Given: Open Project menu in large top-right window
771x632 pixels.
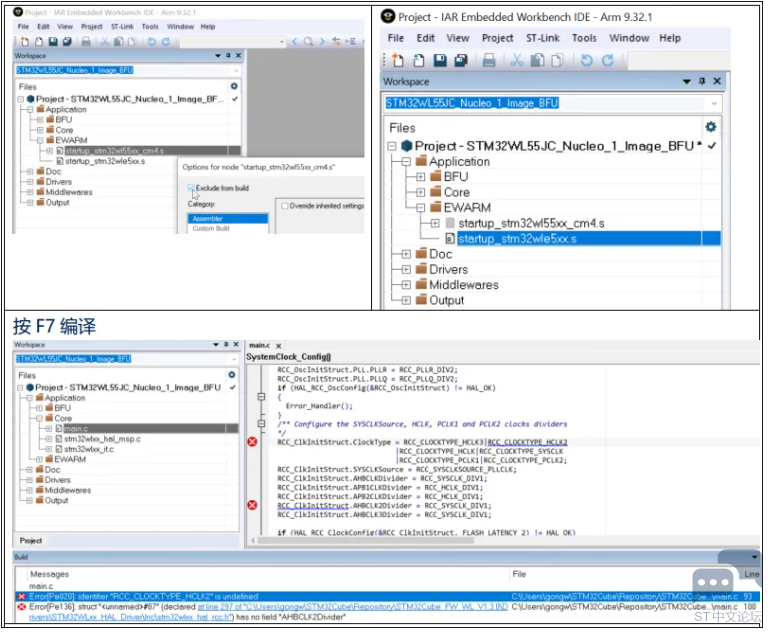Looking at the screenshot, I should [x=497, y=38].
